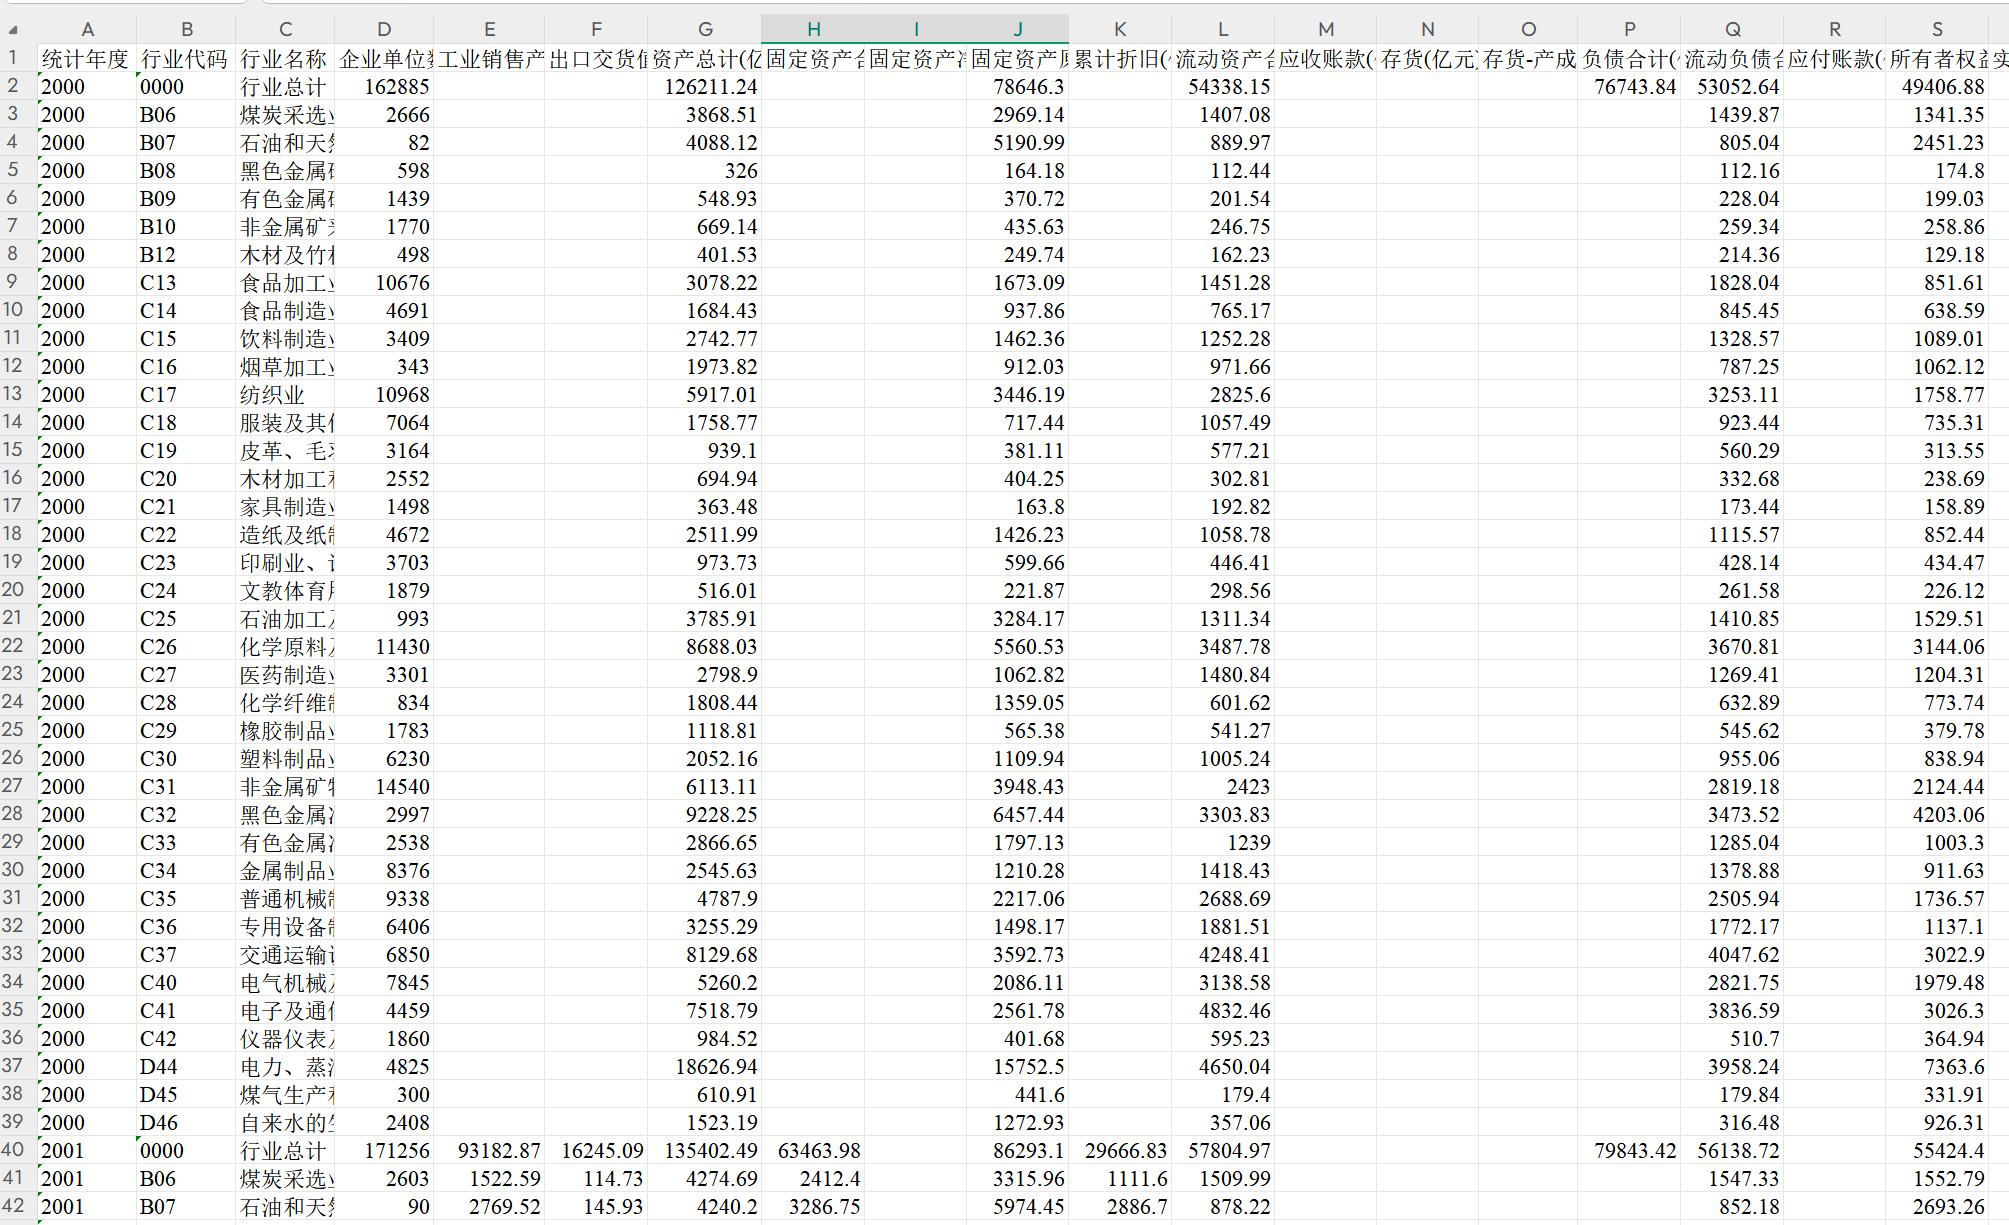Screen dimensions: 2009x1225
Task: Click cell with code D44
Action: tap(159, 1067)
